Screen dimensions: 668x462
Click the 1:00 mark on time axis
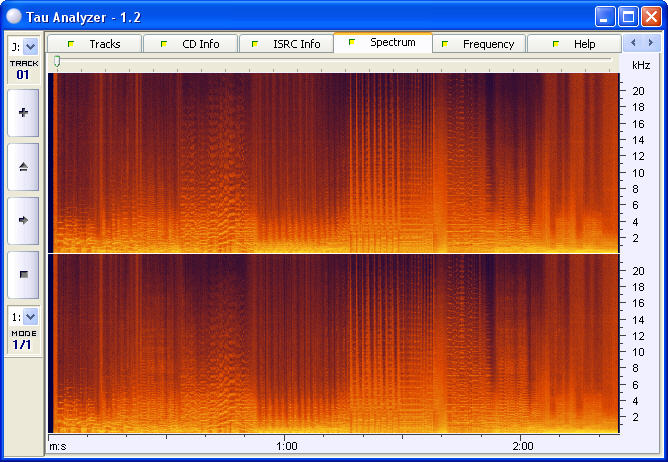coord(286,445)
